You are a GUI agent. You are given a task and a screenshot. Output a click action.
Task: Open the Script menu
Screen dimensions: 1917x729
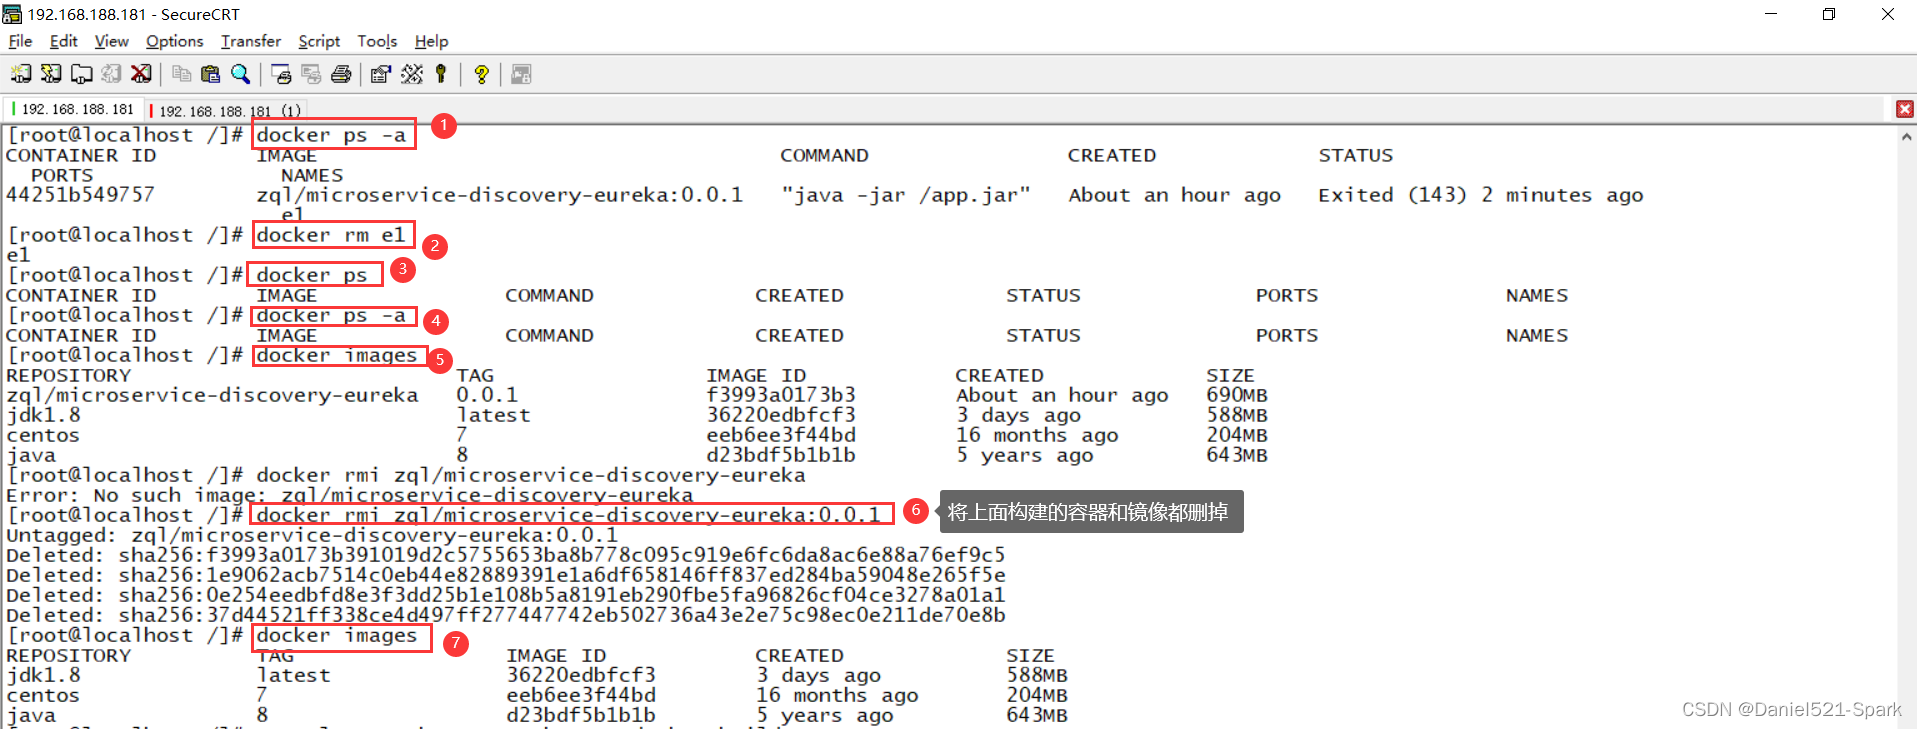click(319, 41)
